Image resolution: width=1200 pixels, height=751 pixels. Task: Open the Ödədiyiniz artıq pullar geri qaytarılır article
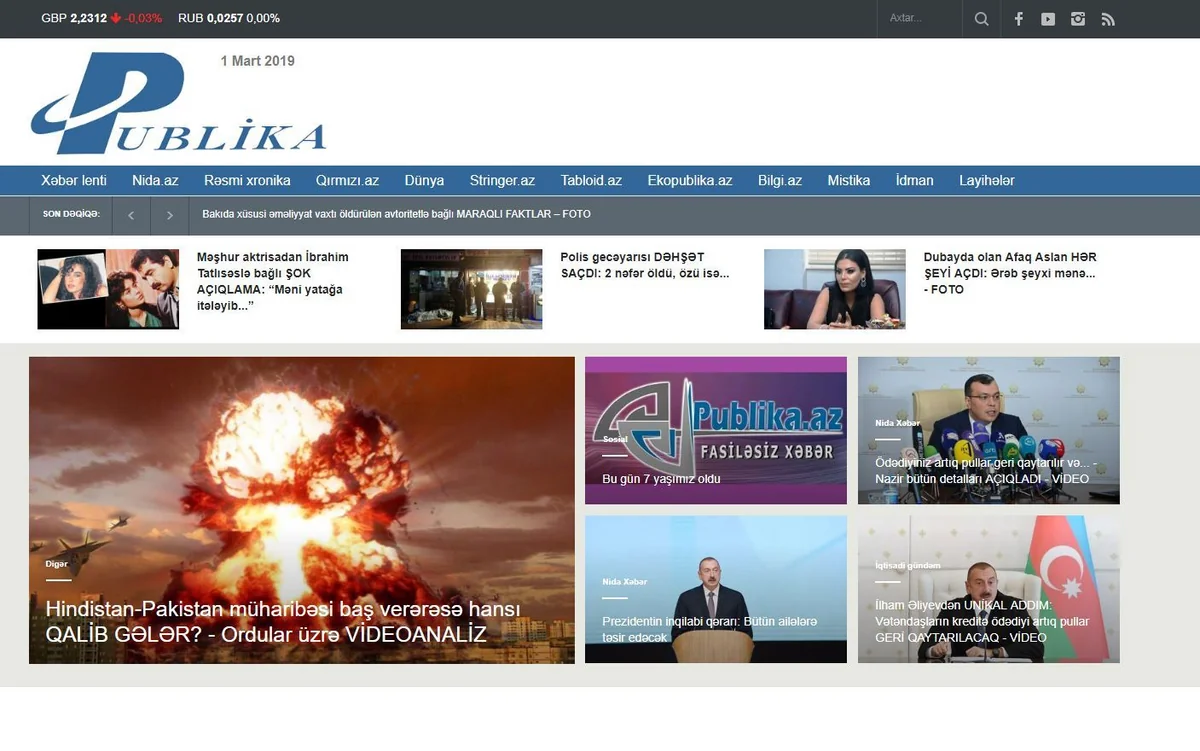coord(984,471)
